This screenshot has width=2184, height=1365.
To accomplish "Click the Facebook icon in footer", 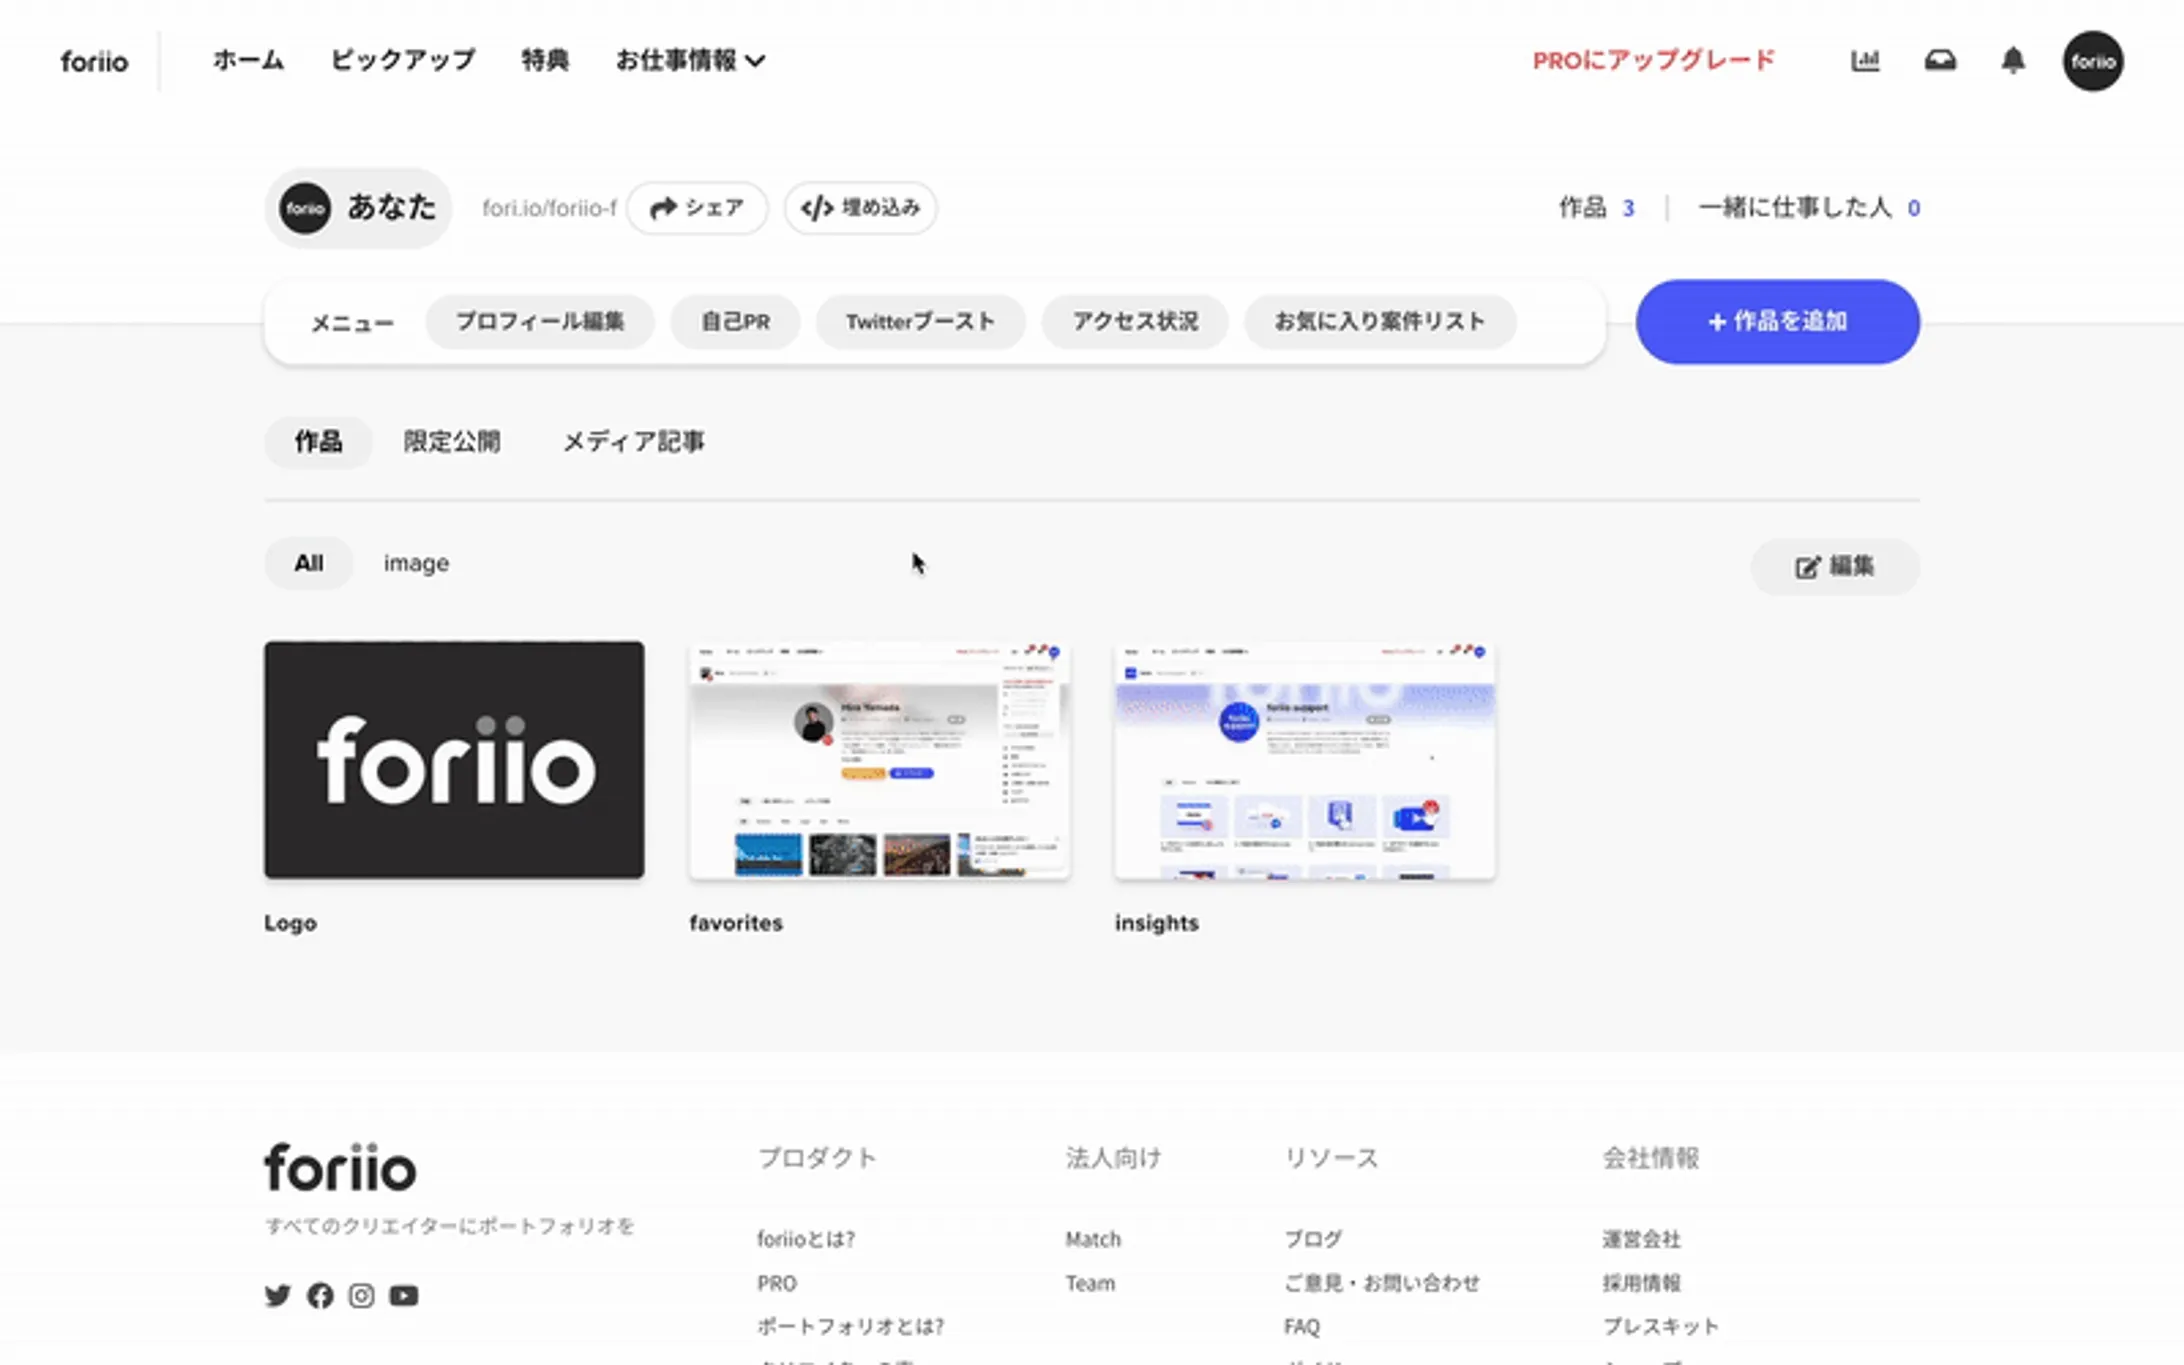I will coord(320,1296).
